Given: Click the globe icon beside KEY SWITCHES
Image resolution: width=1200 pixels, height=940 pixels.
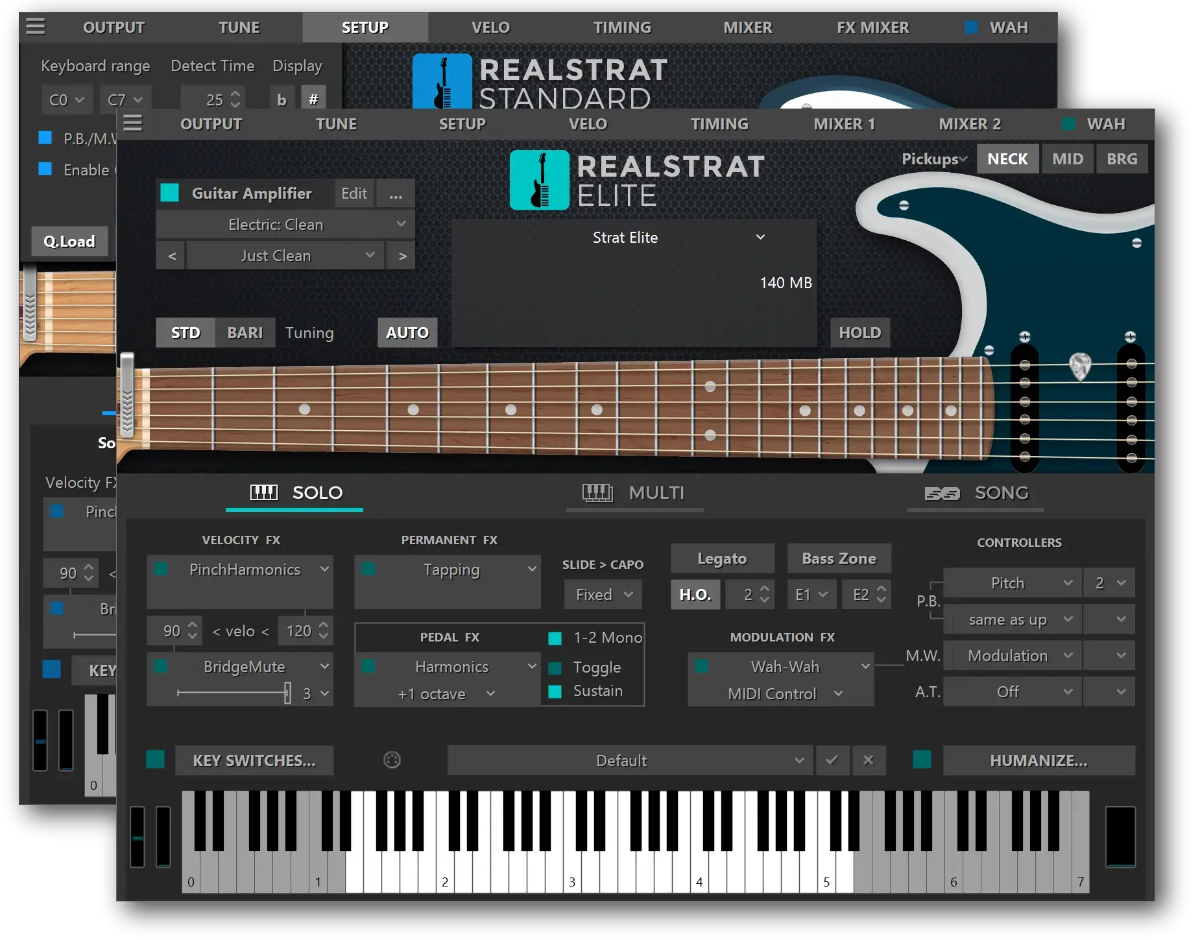Looking at the screenshot, I should [391, 760].
